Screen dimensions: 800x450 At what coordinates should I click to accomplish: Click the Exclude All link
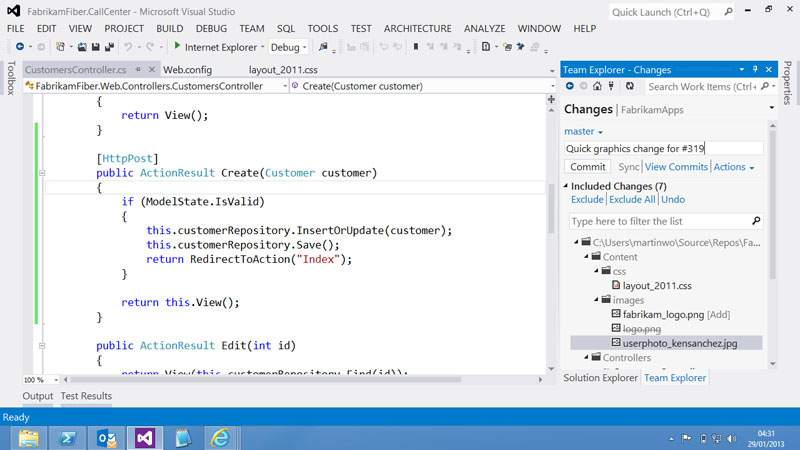pos(632,199)
